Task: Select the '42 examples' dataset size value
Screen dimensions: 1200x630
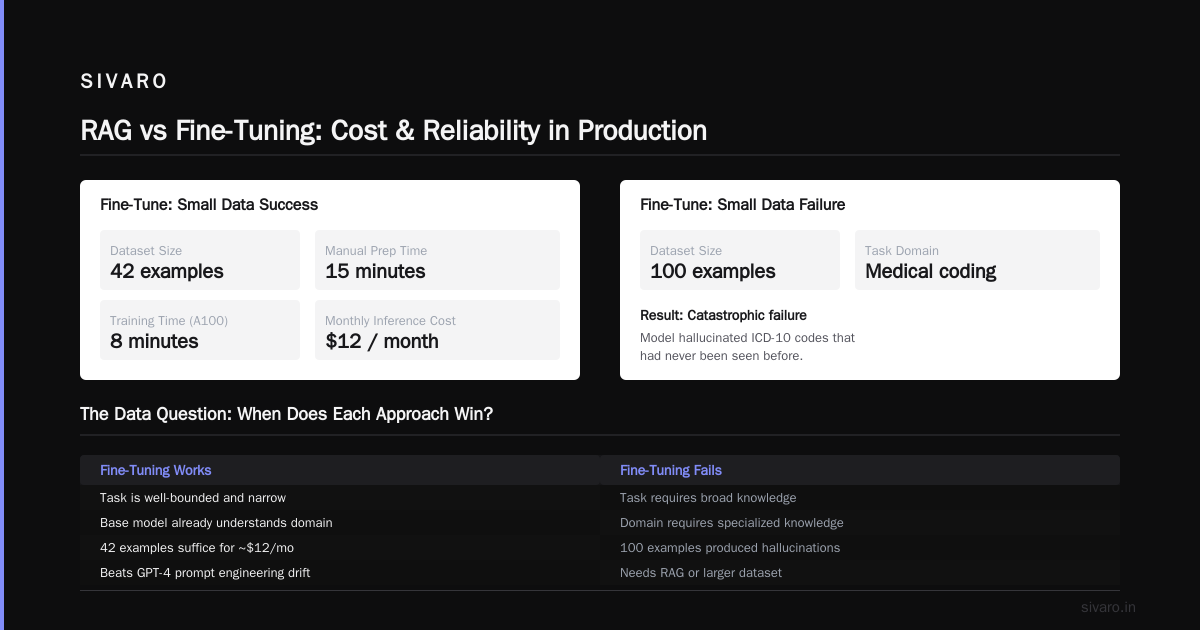Action: point(167,271)
